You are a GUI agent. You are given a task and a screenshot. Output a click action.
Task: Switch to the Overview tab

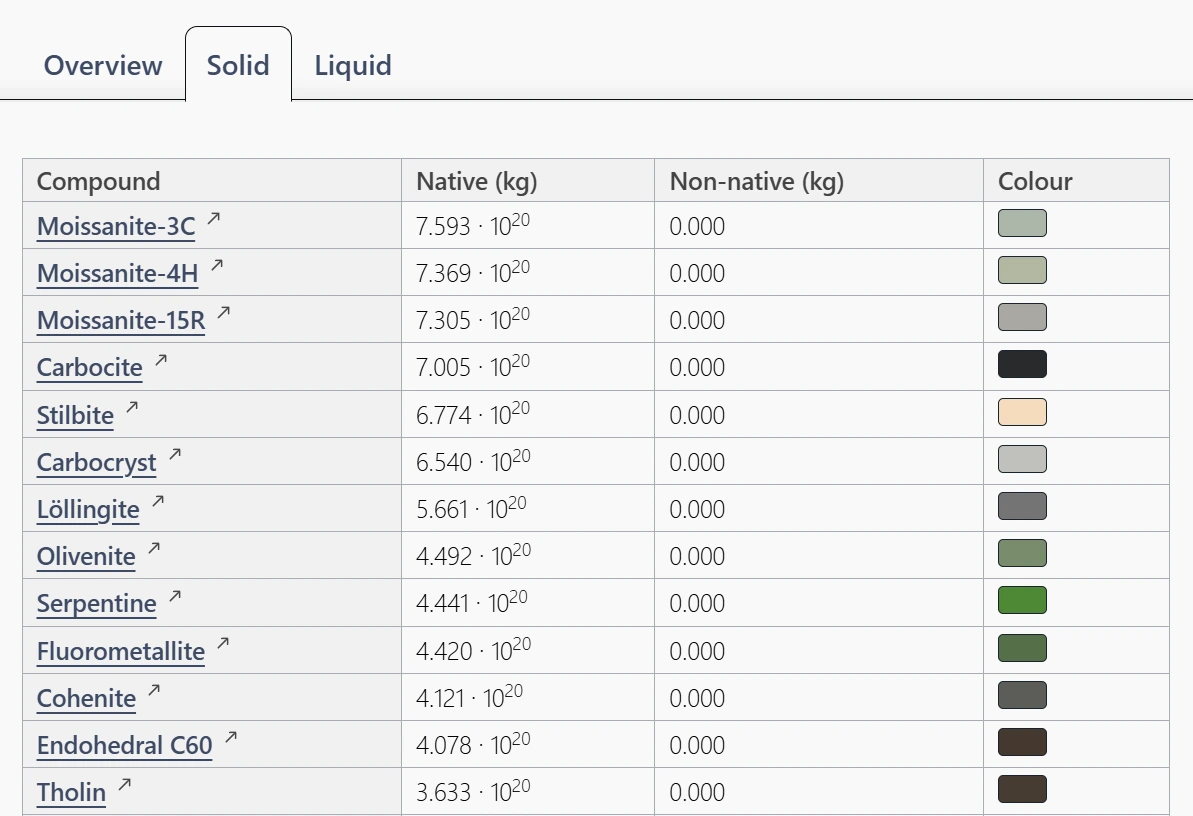(x=103, y=65)
